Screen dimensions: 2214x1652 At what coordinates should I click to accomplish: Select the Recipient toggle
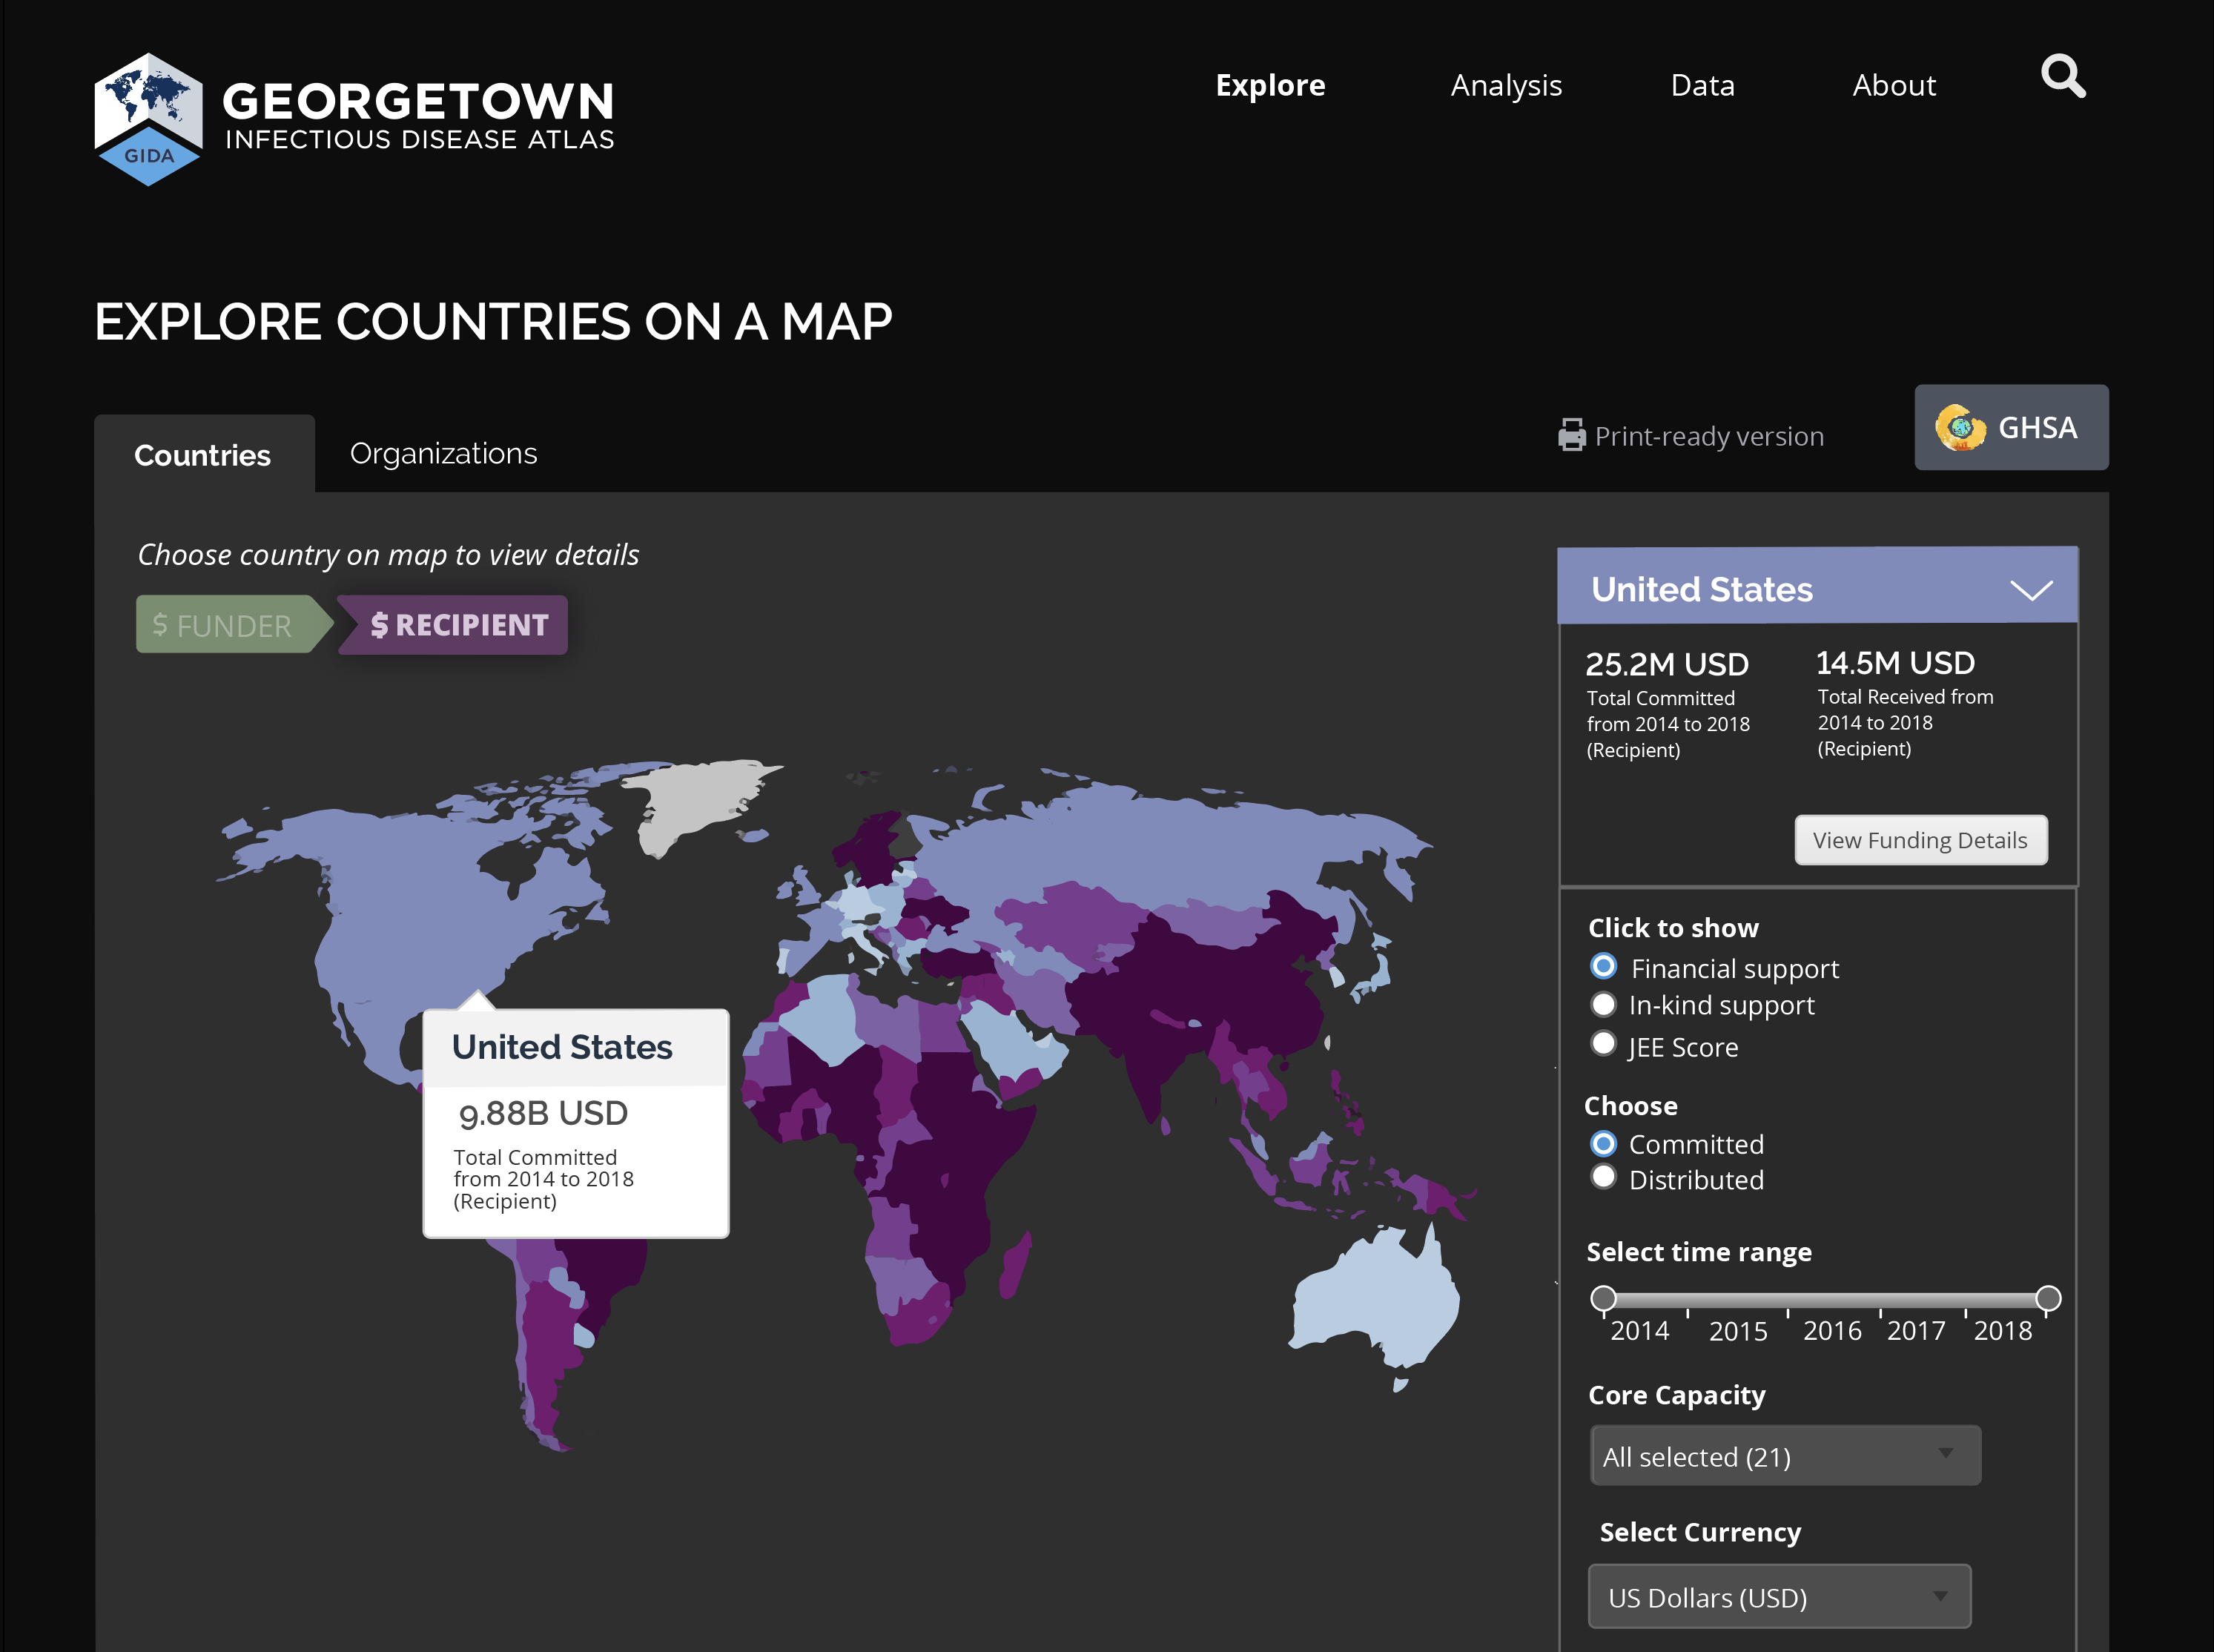(453, 625)
